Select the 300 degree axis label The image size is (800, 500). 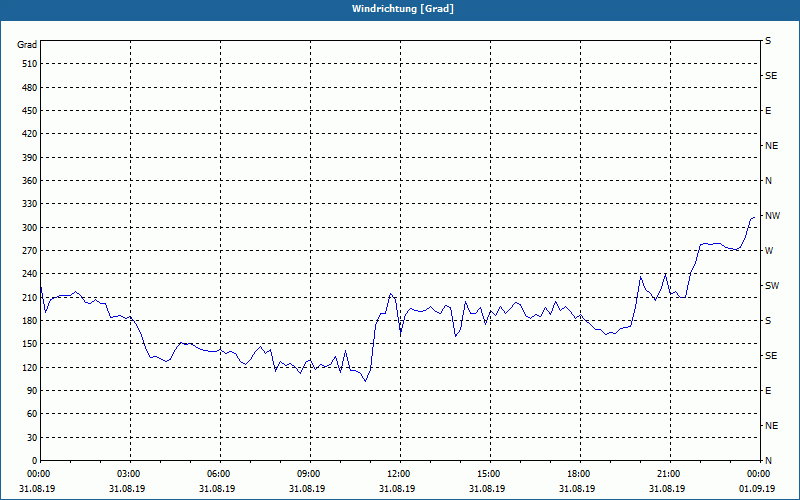[29, 228]
